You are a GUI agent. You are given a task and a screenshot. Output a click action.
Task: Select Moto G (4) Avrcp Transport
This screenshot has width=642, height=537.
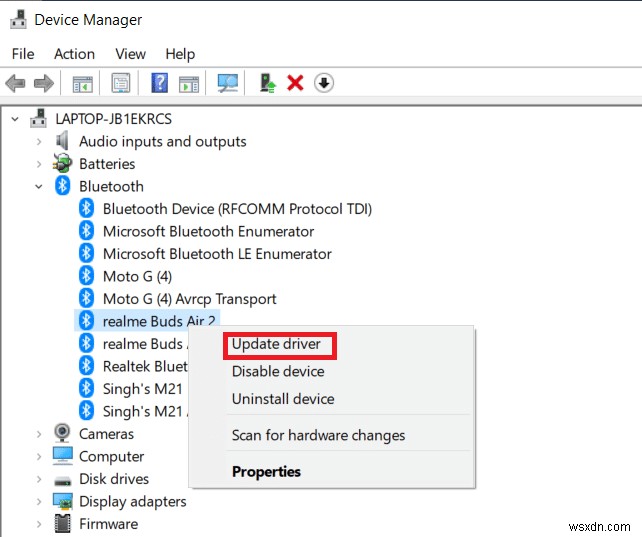click(190, 299)
